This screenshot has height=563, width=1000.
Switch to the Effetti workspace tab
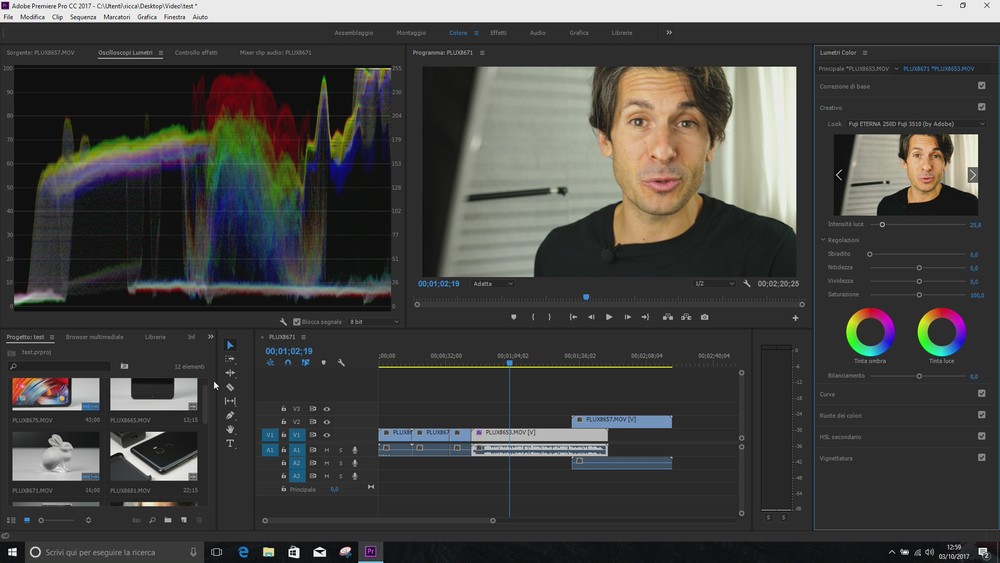(x=498, y=33)
